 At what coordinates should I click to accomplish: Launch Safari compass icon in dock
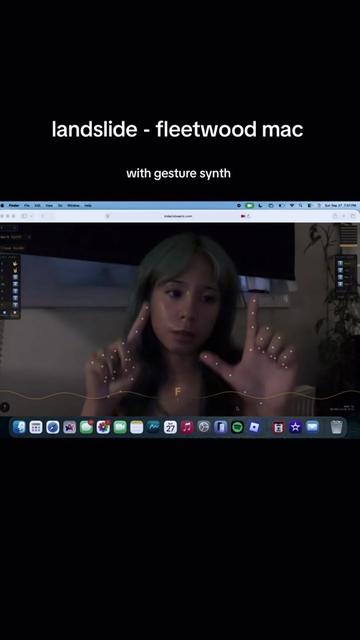pyautogui.click(x=53, y=427)
